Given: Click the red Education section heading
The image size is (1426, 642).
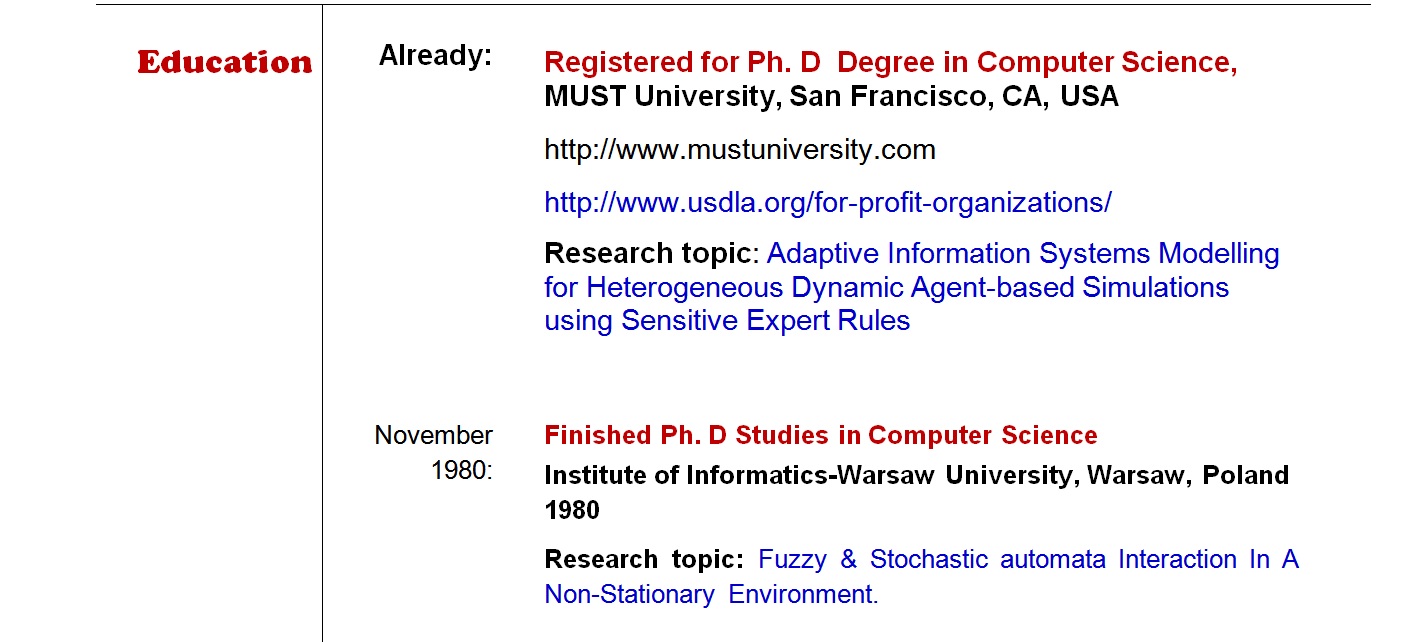Looking at the screenshot, I should (x=224, y=62).
